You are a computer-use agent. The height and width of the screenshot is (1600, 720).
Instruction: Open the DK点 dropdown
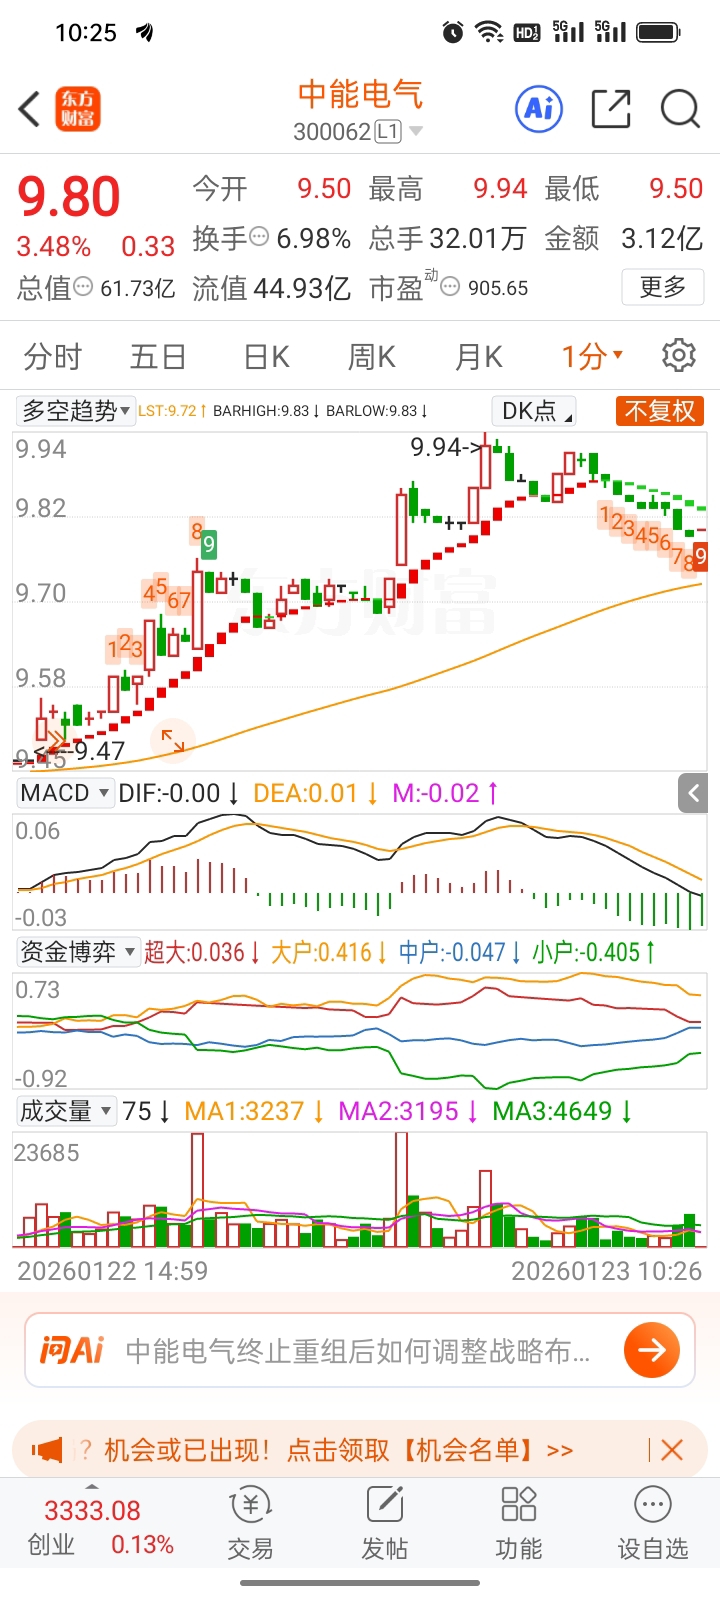534,411
